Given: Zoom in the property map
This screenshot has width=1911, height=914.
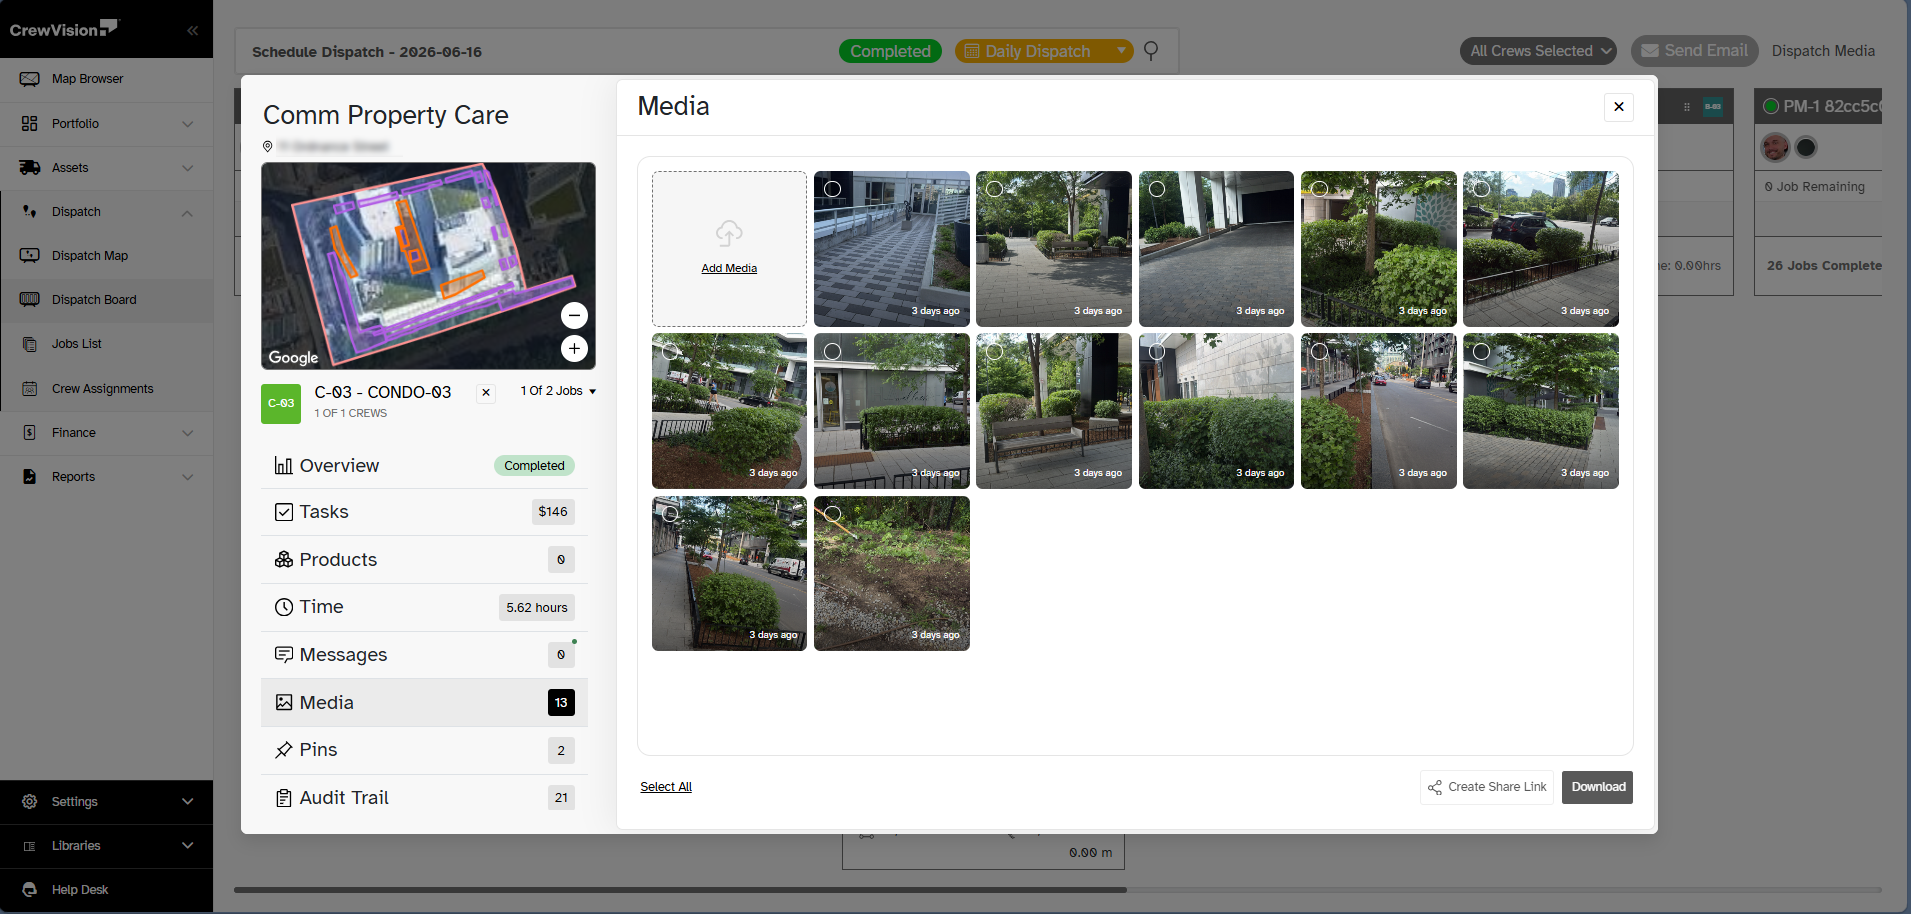Looking at the screenshot, I should 574,349.
